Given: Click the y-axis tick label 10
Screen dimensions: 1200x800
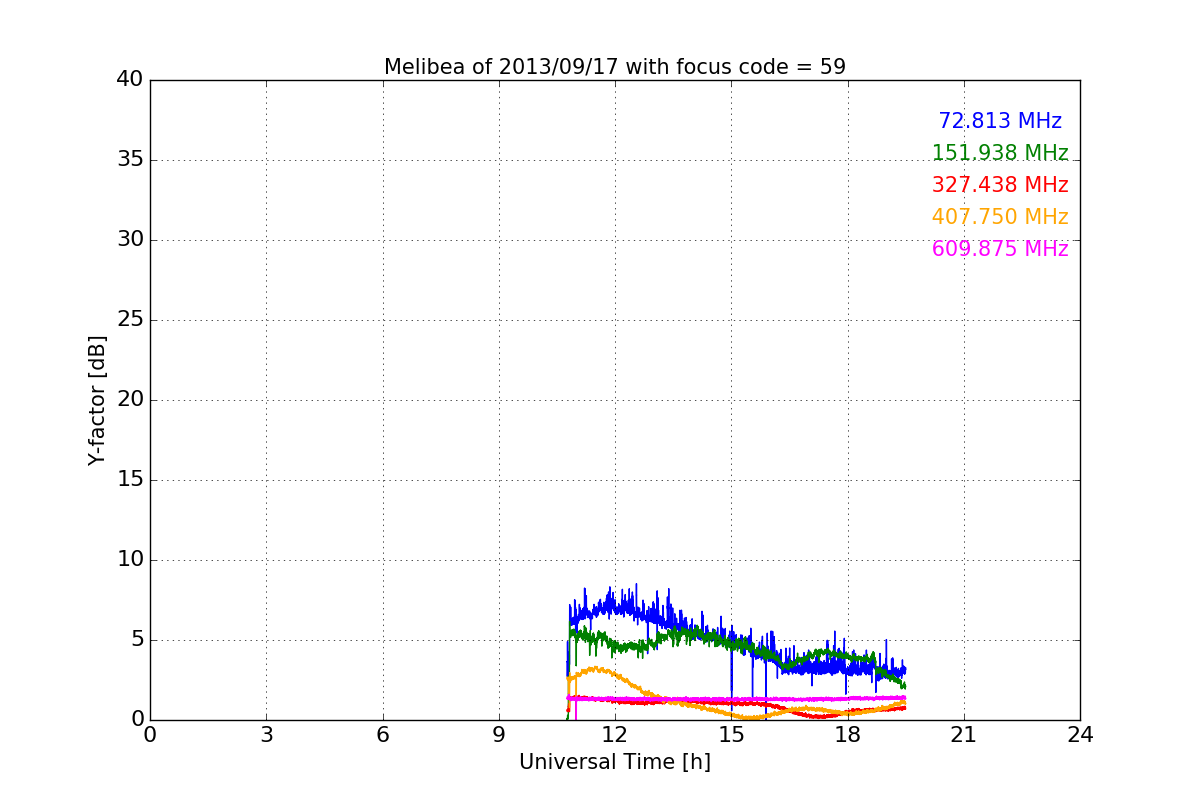Looking at the screenshot, I should point(130,560).
